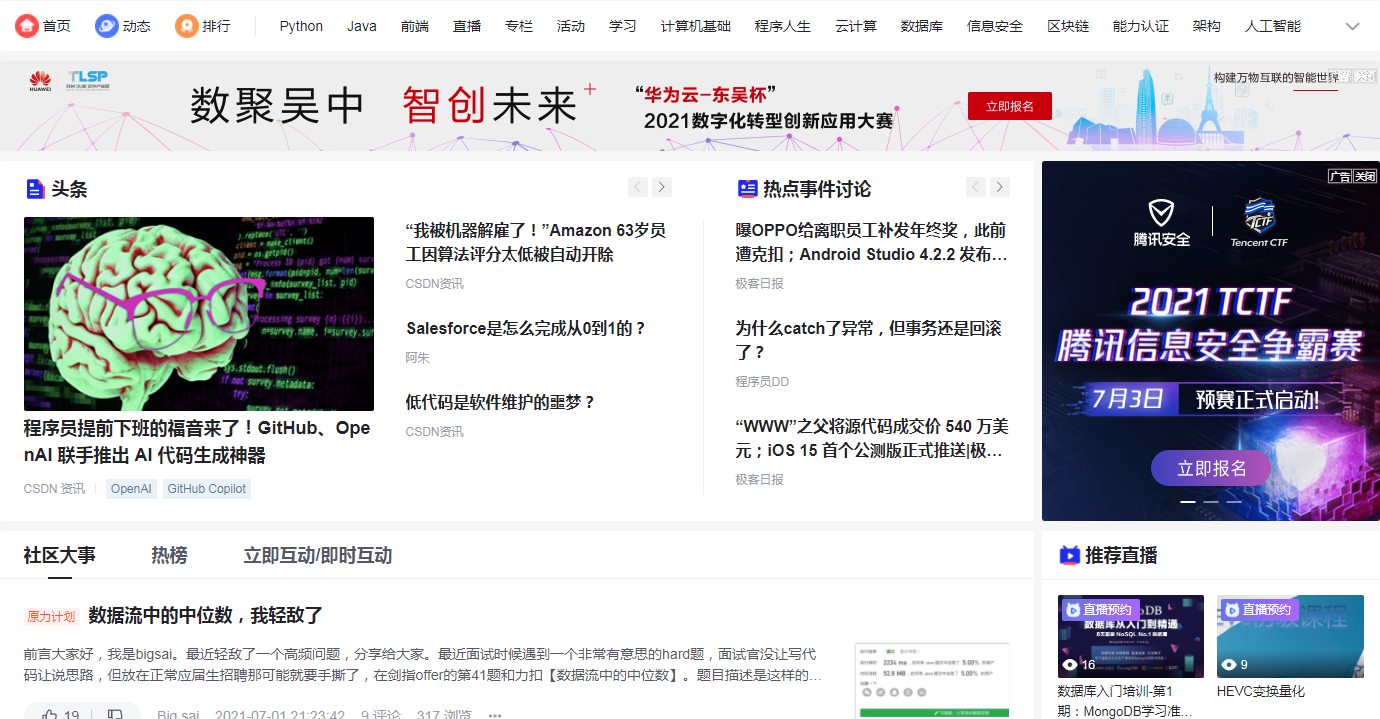Switch to 立即互动/即时互动 tab
This screenshot has width=1380, height=719.
click(x=318, y=555)
